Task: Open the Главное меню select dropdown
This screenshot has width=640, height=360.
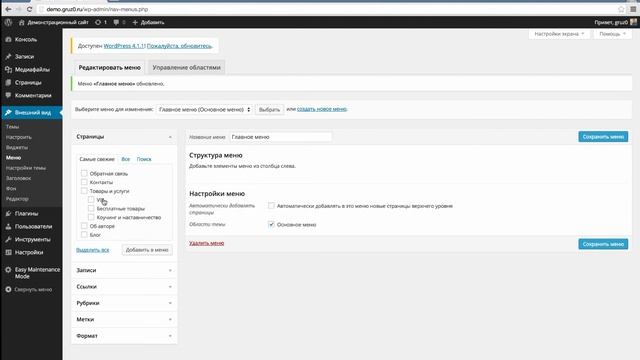Action: 204,109
